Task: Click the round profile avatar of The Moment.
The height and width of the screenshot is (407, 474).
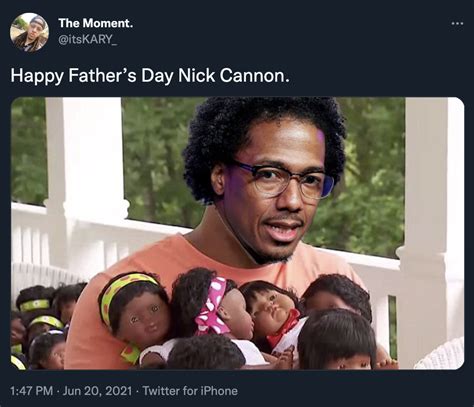Action: [x=29, y=32]
